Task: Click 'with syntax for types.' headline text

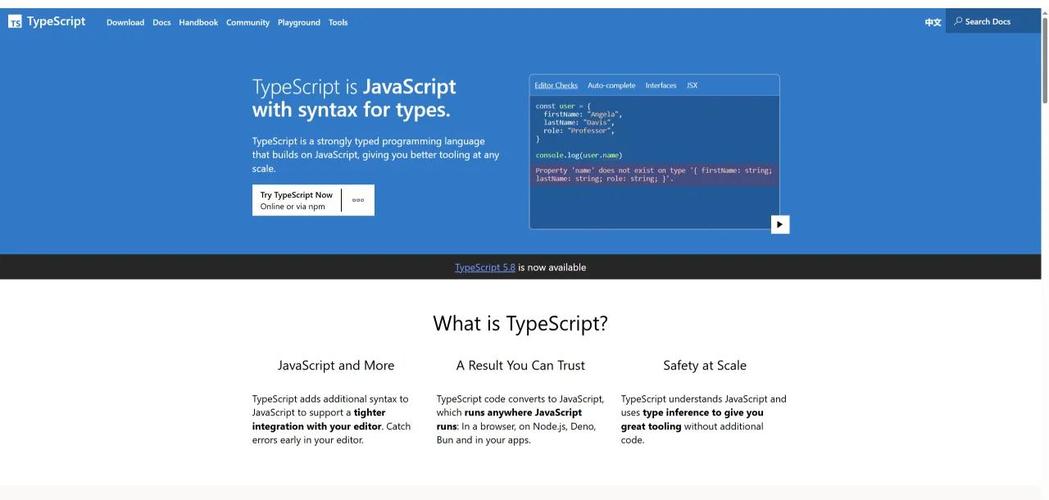Action: click(x=351, y=110)
